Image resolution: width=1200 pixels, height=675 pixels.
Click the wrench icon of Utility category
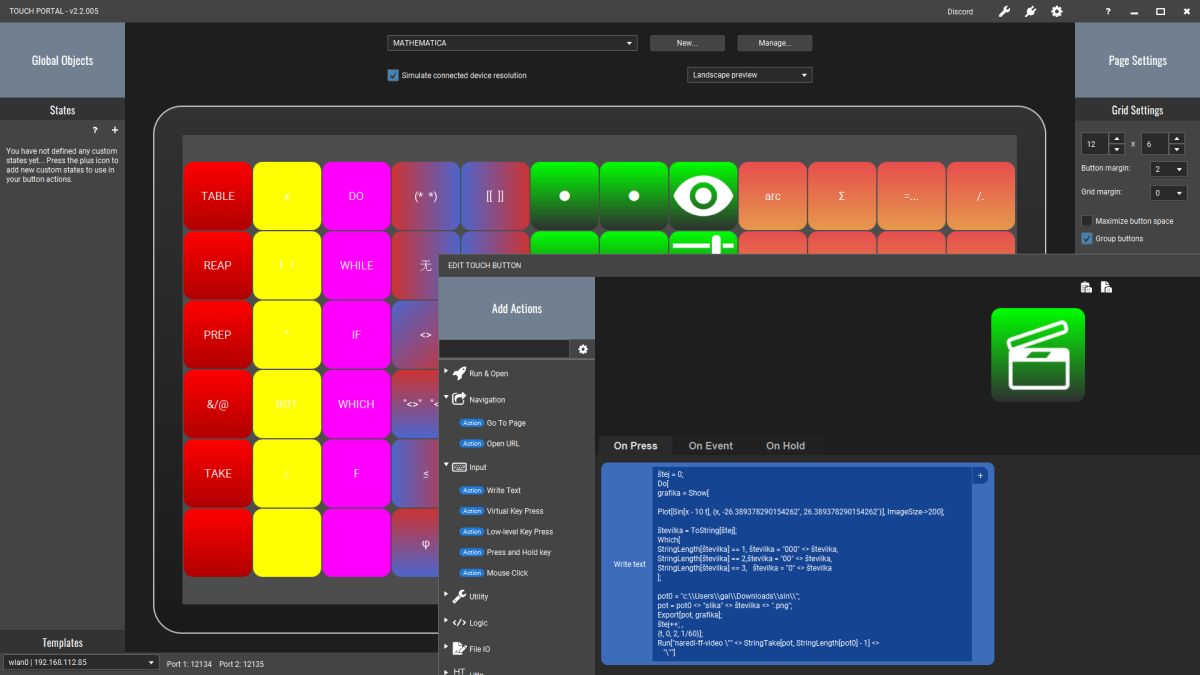[459, 596]
